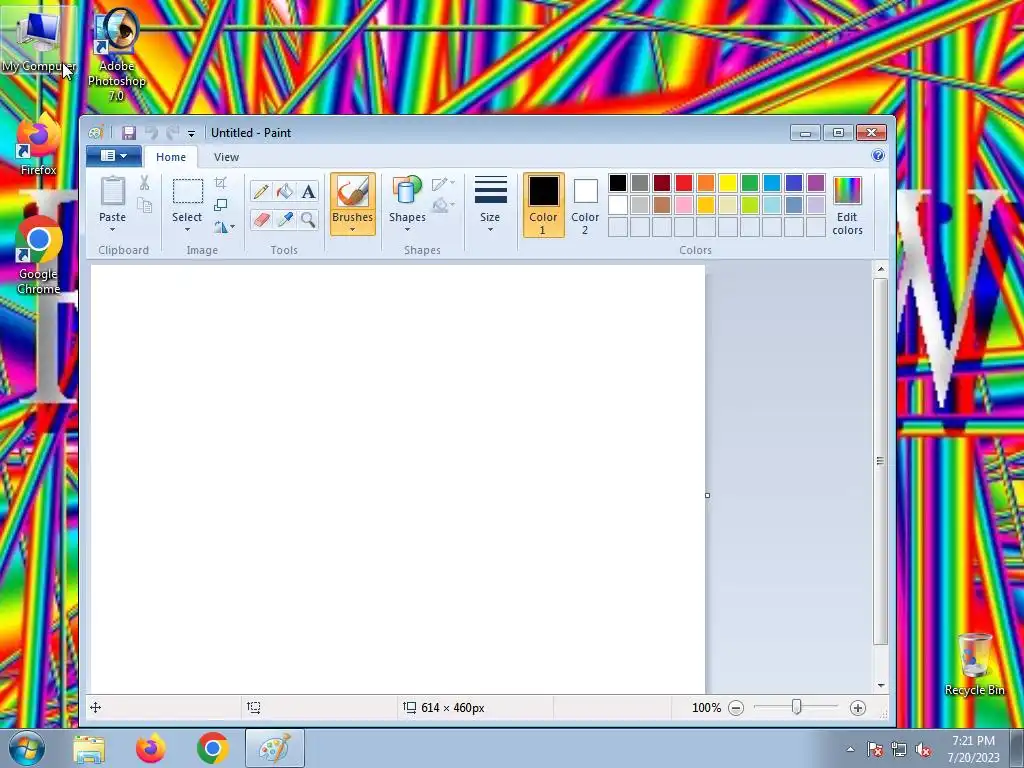Click the Redo arrow in title bar
1024x768 pixels.
click(172, 133)
